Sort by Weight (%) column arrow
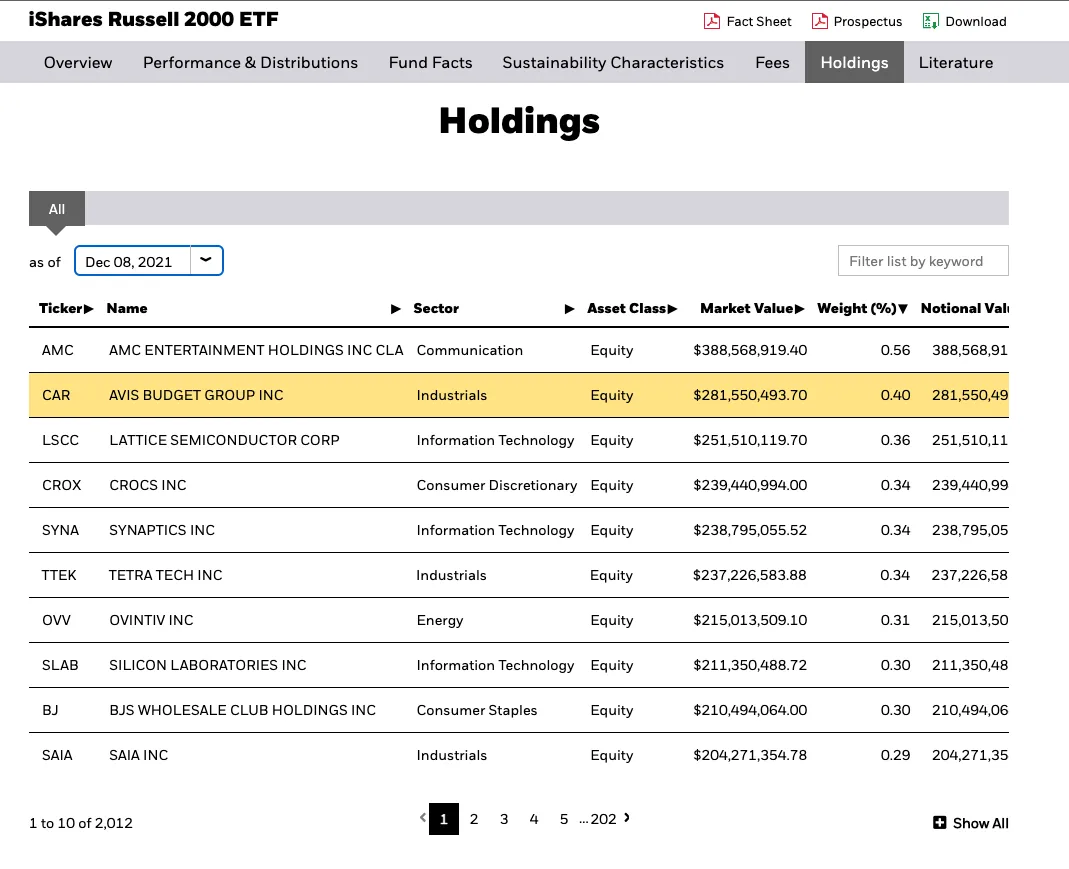The height and width of the screenshot is (869, 1069). point(903,309)
